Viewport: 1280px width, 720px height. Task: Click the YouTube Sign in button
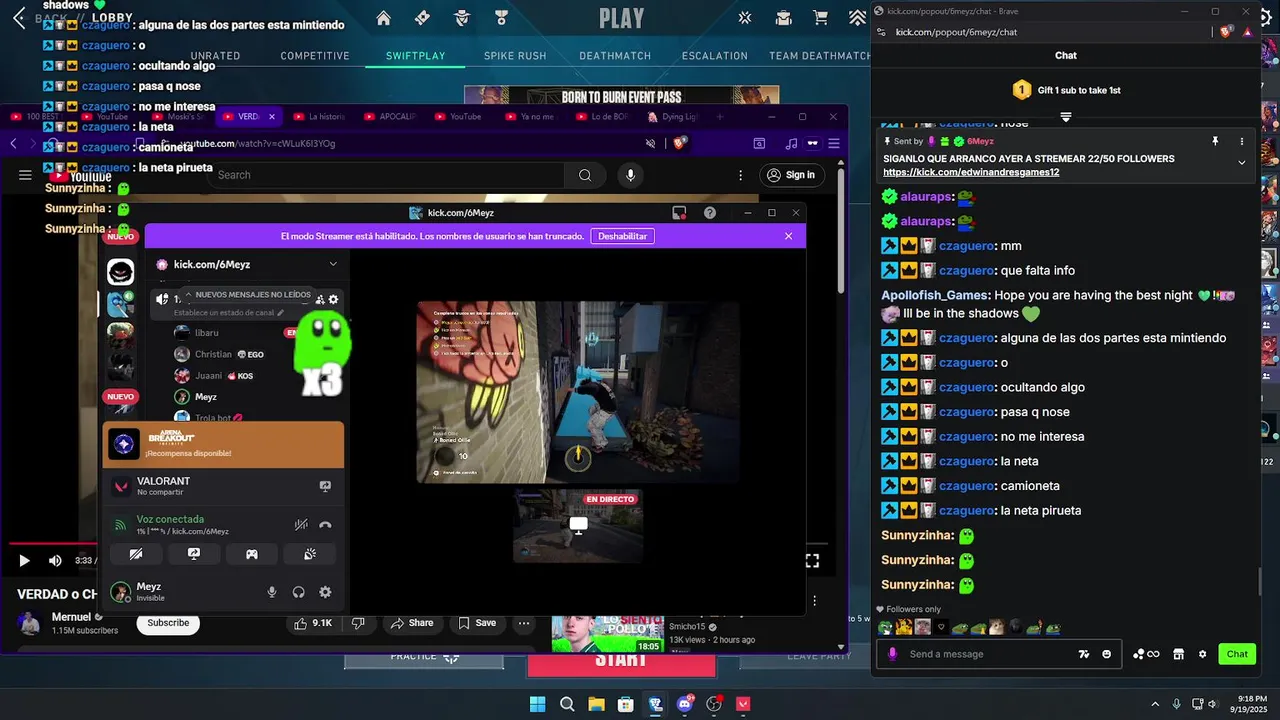(790, 175)
